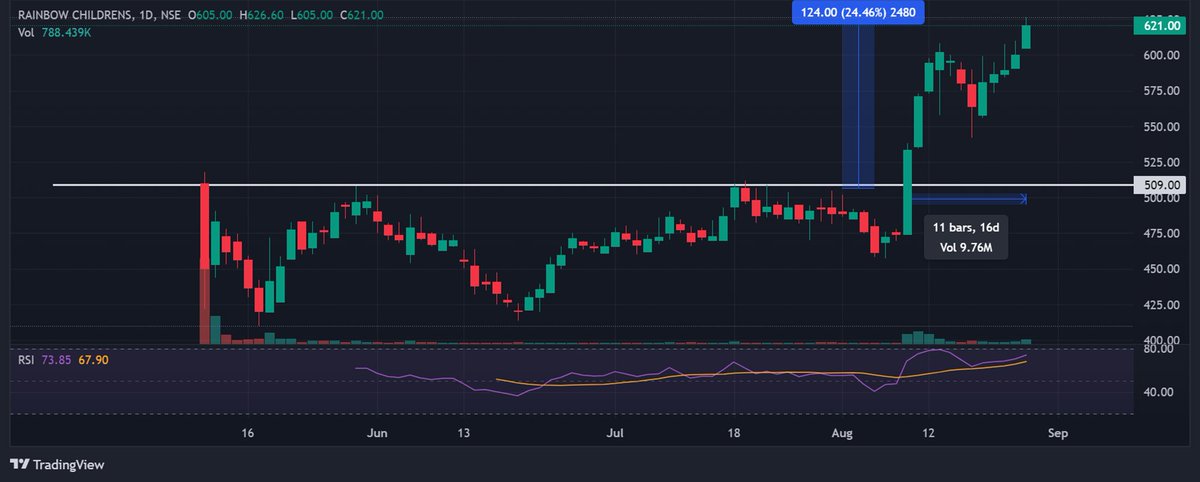
Task: Select the RSI indicator legend label
Action: point(28,358)
